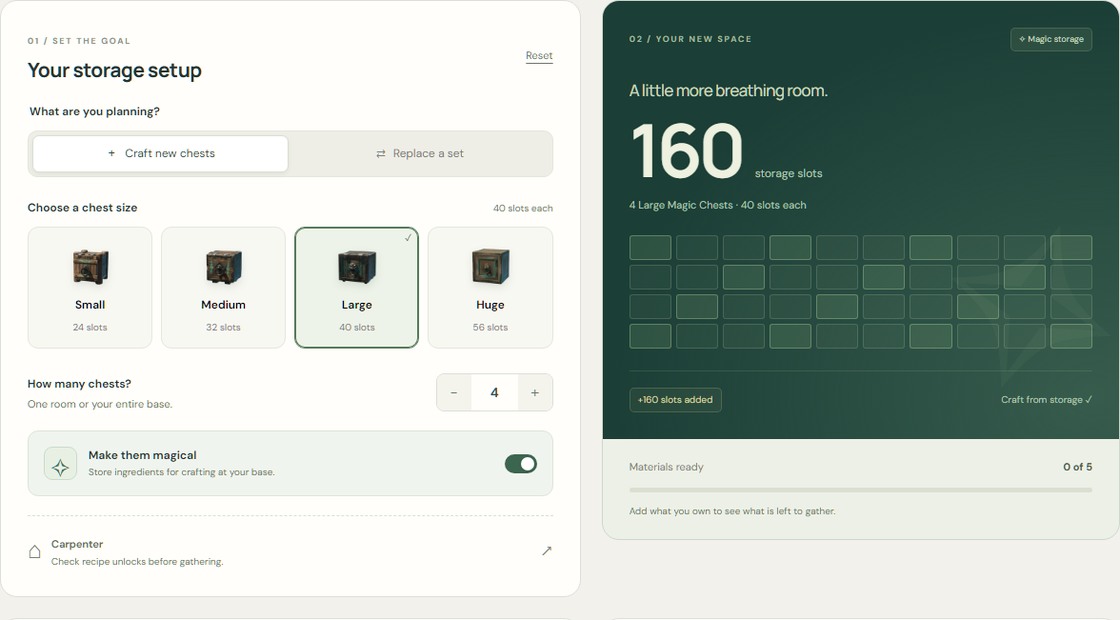Screen dimensions: 1120x620
Task: Click the swap arrows icon in Replace a set
Action: click(381, 154)
